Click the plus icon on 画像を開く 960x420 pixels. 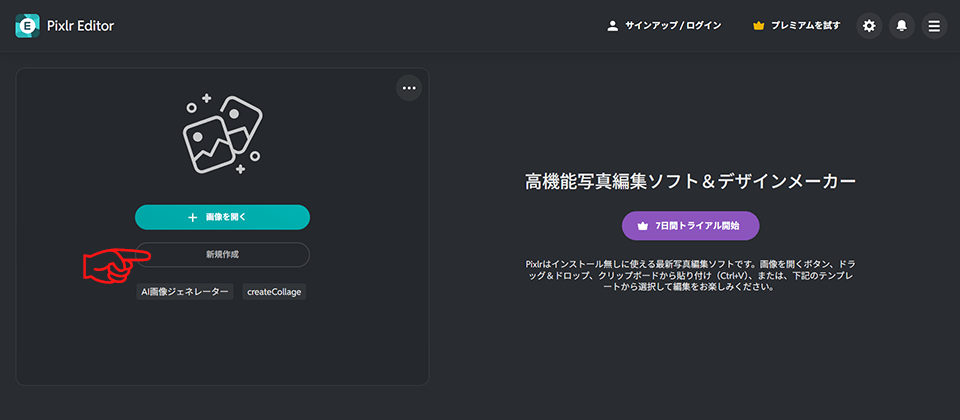point(192,217)
